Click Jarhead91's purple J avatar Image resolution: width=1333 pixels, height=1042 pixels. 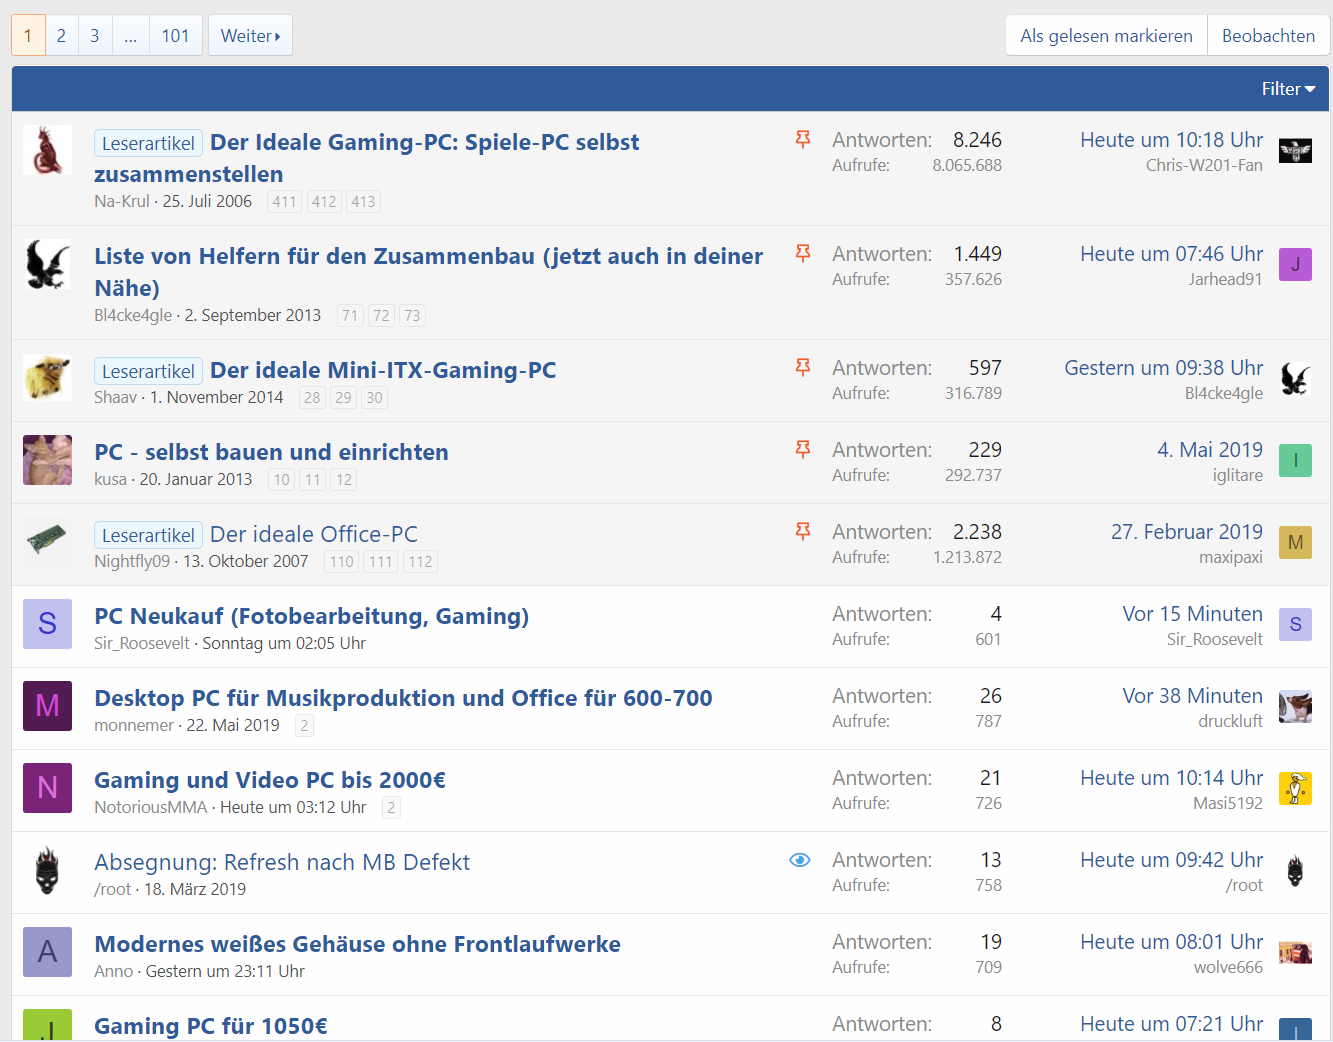tap(1295, 265)
